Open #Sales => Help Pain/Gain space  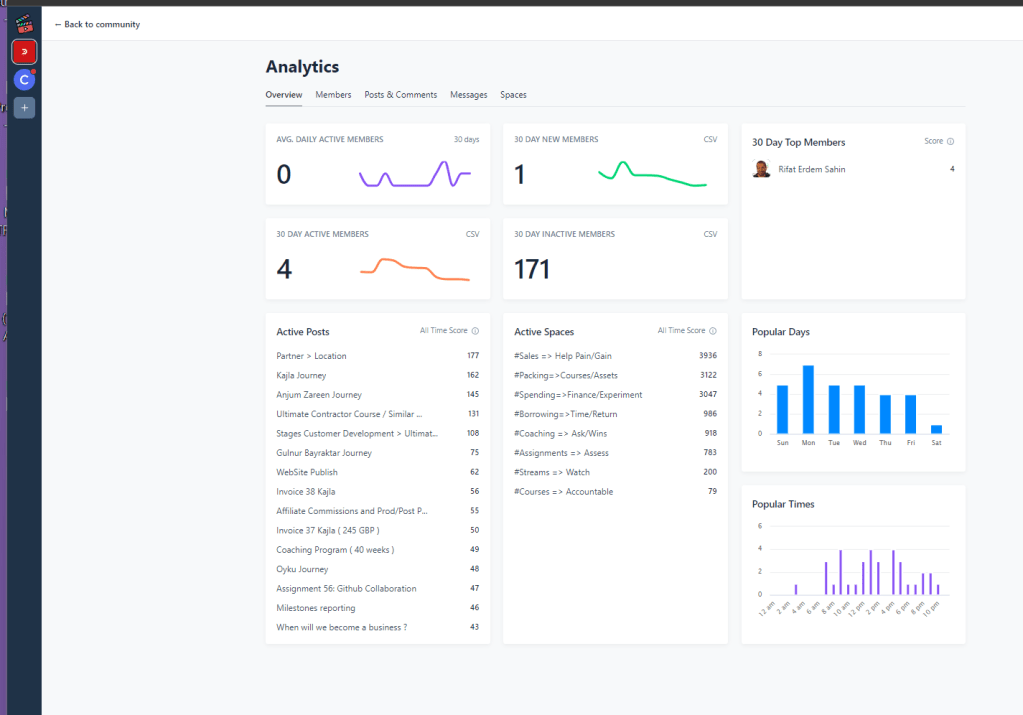coord(563,356)
